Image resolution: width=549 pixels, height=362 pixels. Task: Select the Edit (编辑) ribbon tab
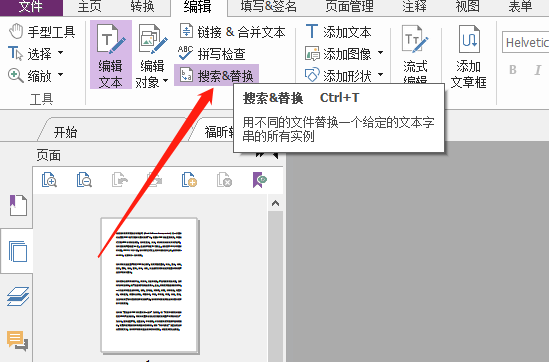[x=198, y=7]
